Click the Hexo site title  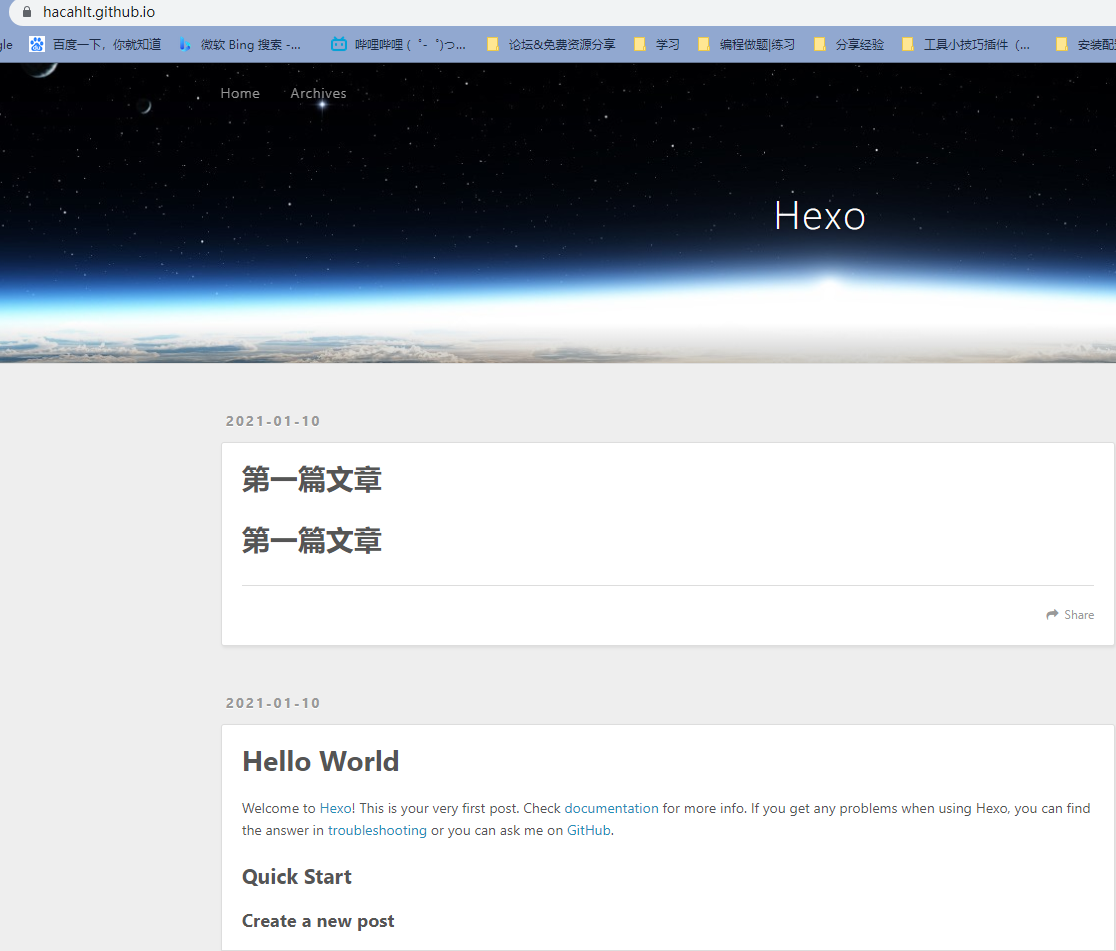820,216
